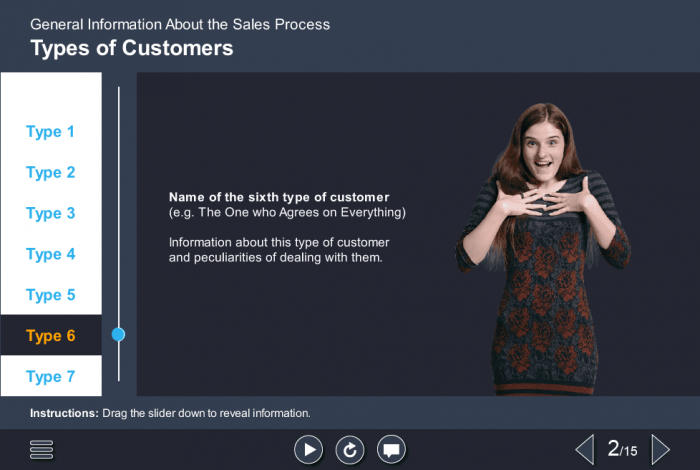Click the slider track beside Type 1
This screenshot has width=700, height=470.
click(x=118, y=132)
